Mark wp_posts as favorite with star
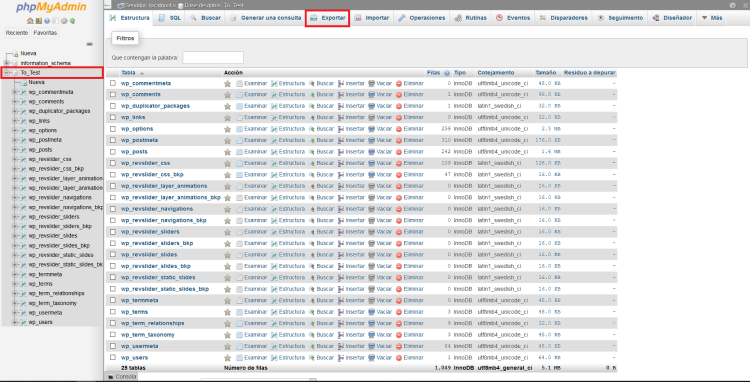 click(228, 152)
